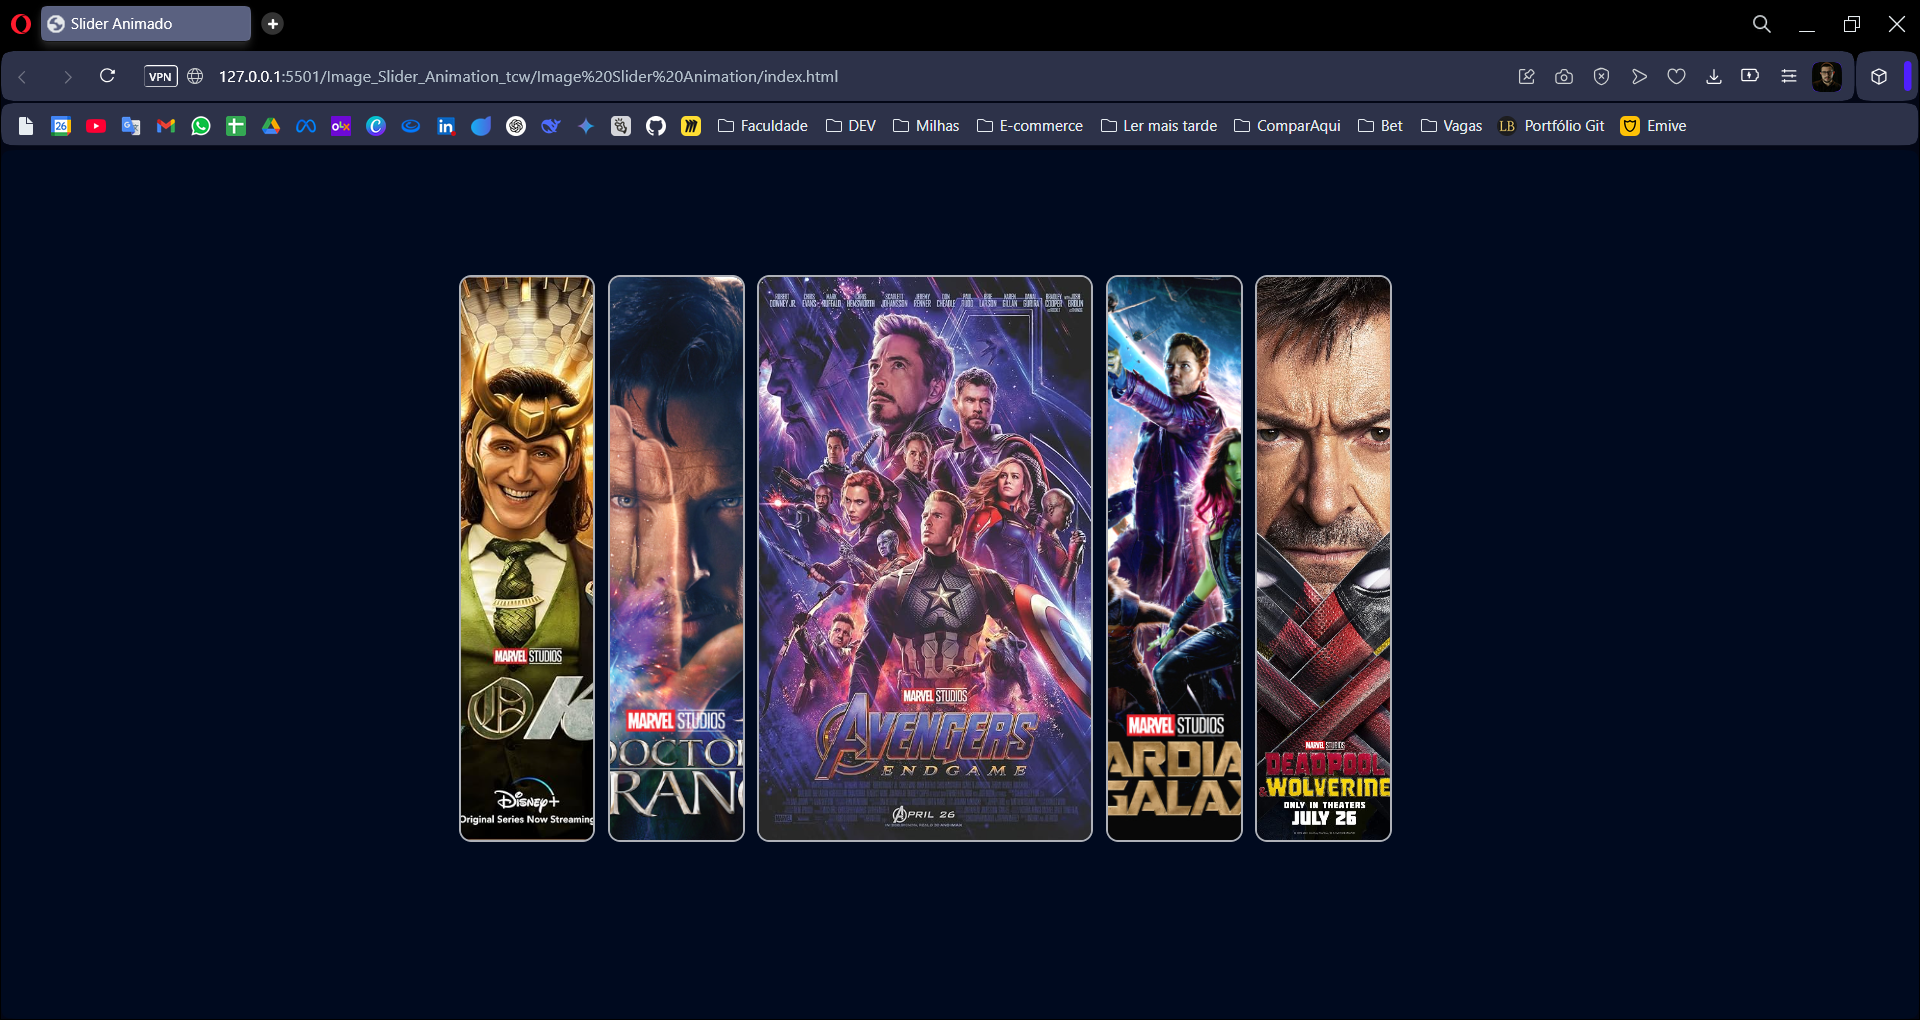The height and width of the screenshot is (1020, 1920).
Task: Open the Canva bookmark
Action: [x=376, y=126]
